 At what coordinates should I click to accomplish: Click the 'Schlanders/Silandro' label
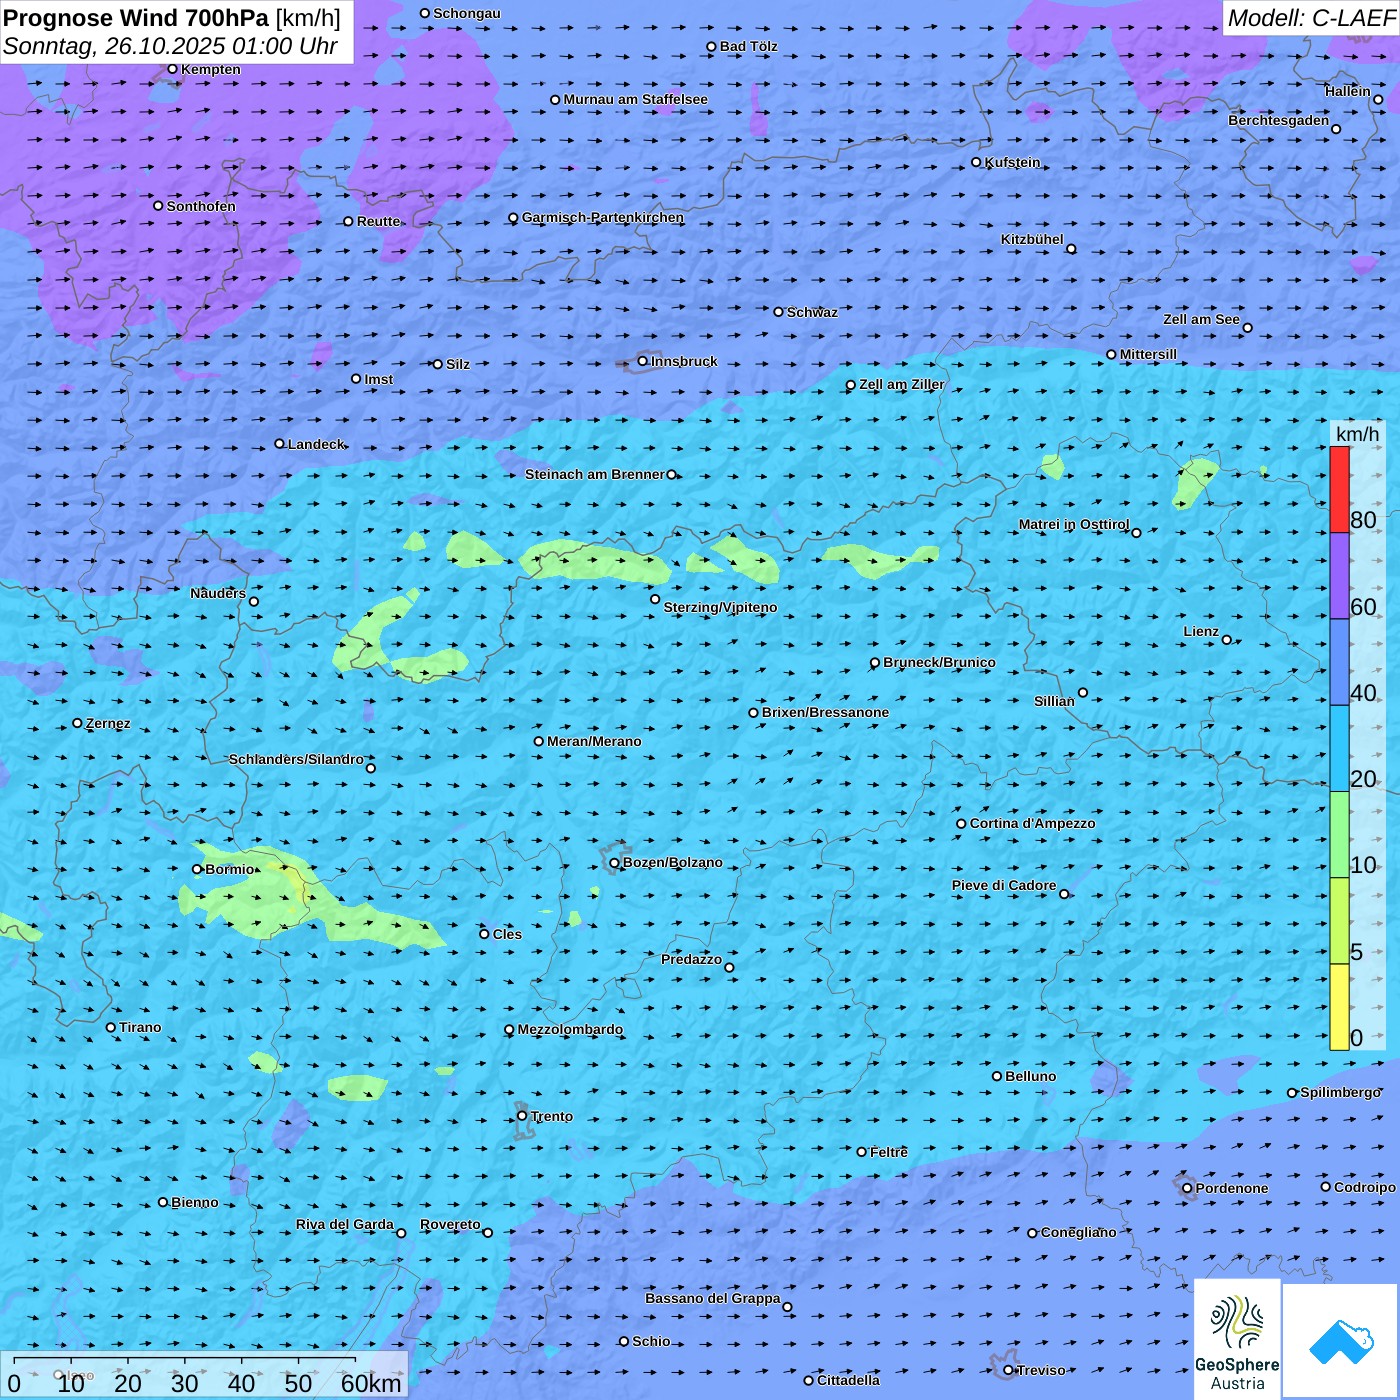[296, 759]
